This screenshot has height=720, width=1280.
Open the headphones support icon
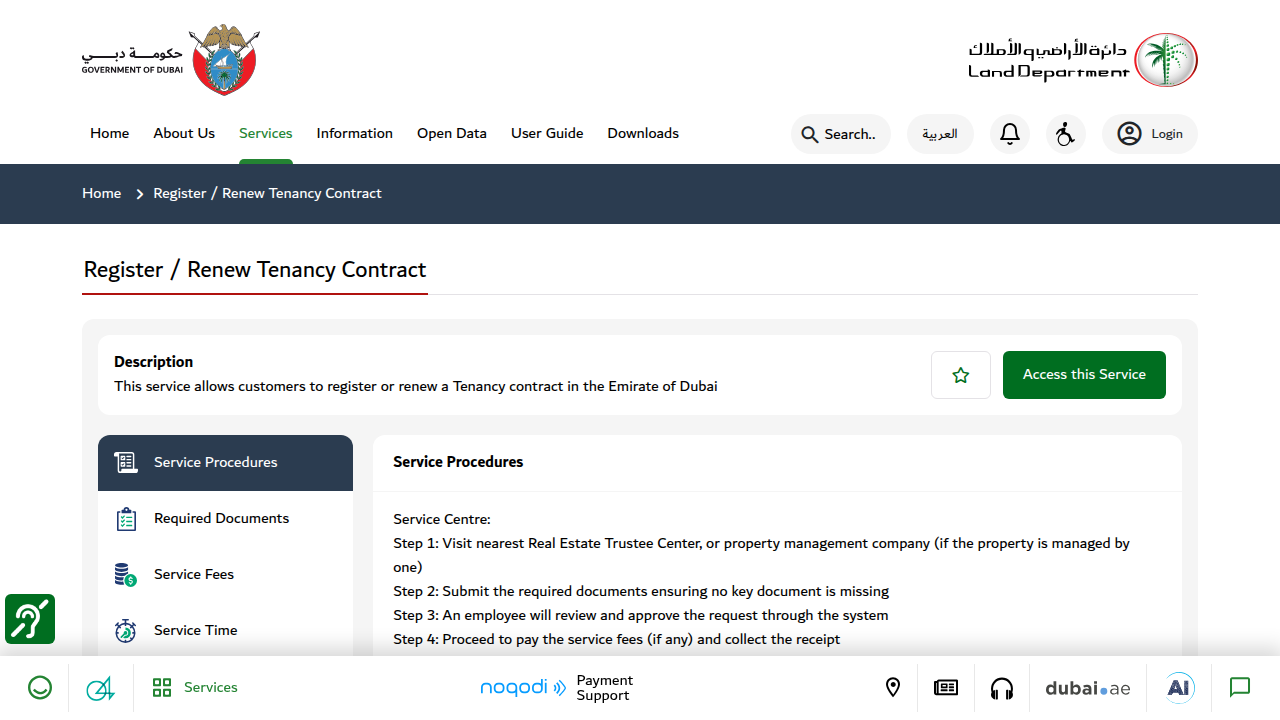coord(1002,688)
